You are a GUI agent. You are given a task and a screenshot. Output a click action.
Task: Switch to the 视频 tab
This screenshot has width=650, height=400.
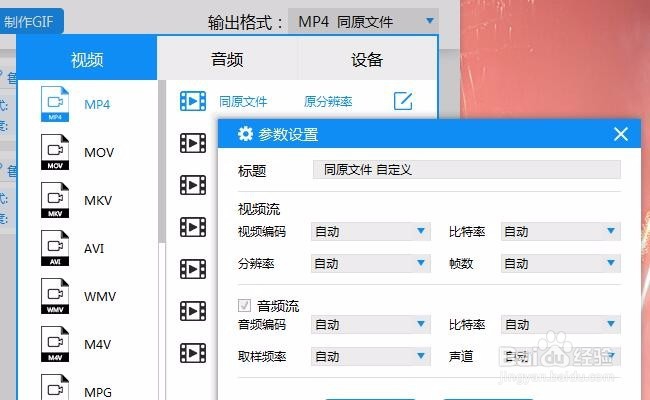click(87, 59)
